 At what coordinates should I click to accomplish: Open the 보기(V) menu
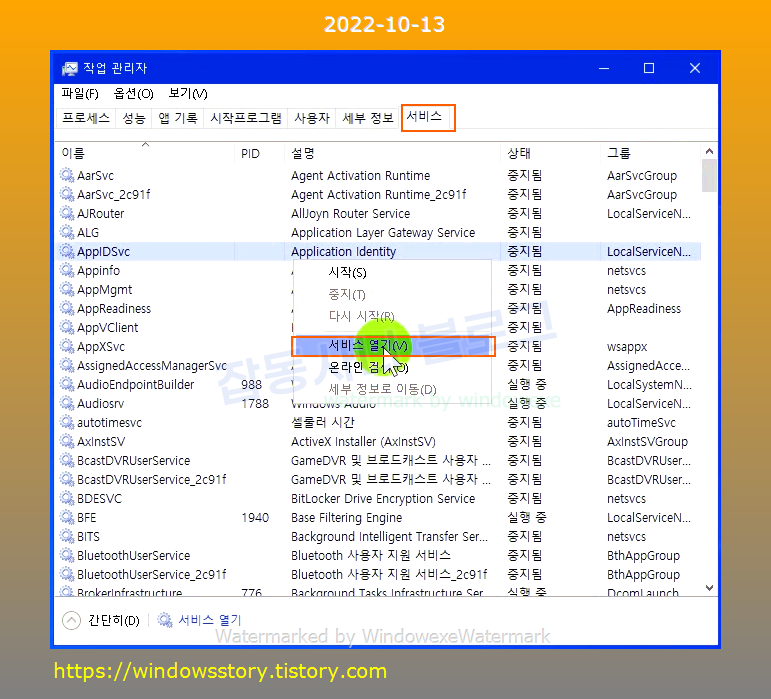(188, 93)
